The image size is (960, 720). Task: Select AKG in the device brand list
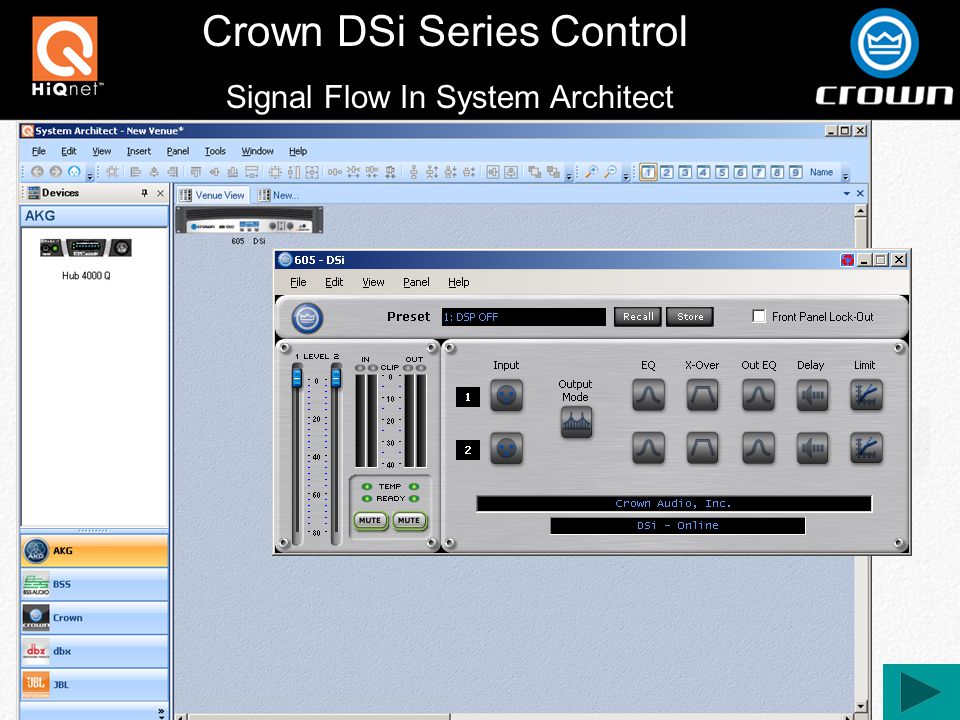[94, 550]
